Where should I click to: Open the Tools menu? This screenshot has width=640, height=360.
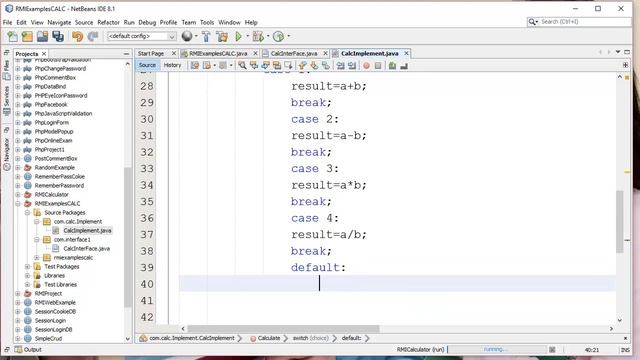[x=207, y=22]
